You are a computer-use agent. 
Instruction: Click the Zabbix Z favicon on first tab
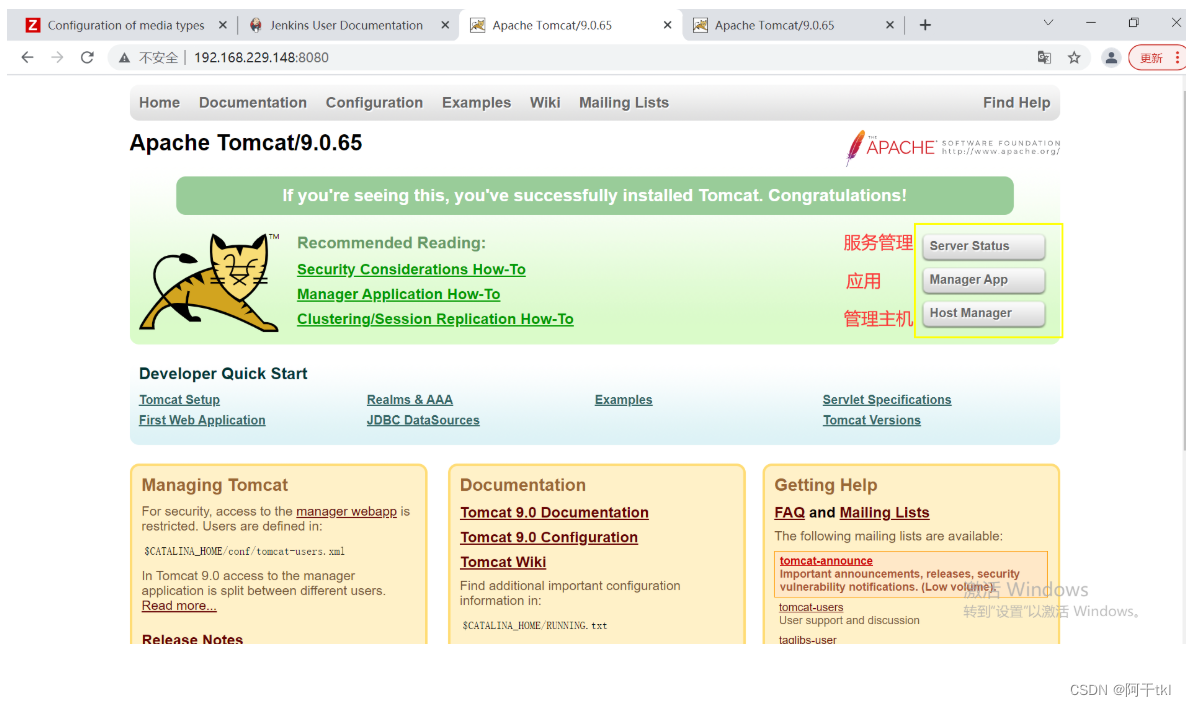pos(33,25)
